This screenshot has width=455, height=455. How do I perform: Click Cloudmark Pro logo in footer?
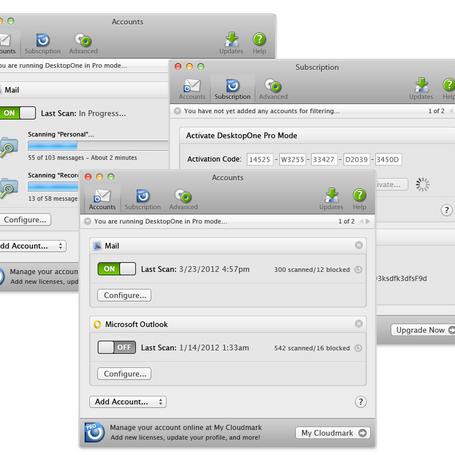(95, 432)
